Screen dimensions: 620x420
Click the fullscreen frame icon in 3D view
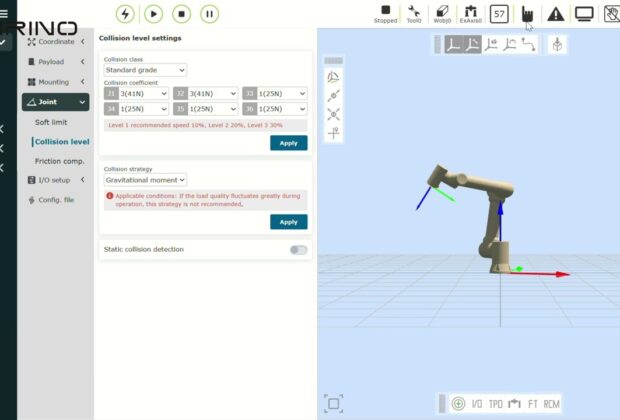pos(334,403)
